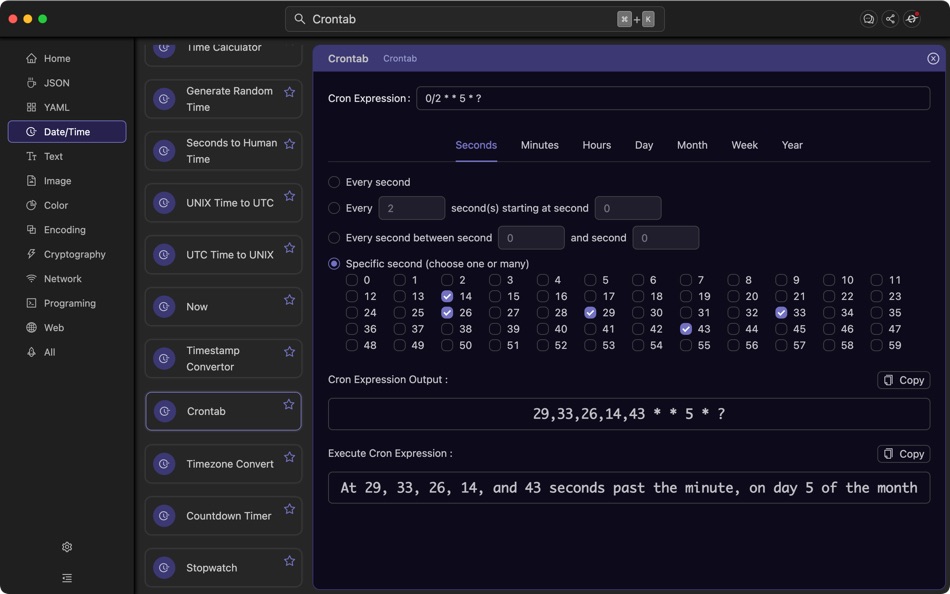This screenshot has width=950, height=594.
Task: Uncheck second 43
Action: point(686,329)
